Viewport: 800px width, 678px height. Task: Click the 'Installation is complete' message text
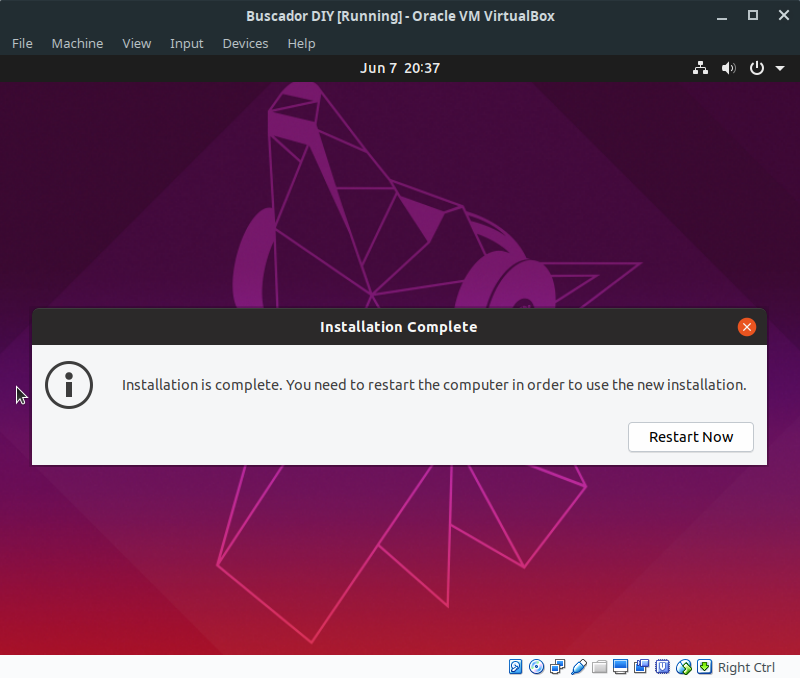(x=434, y=385)
